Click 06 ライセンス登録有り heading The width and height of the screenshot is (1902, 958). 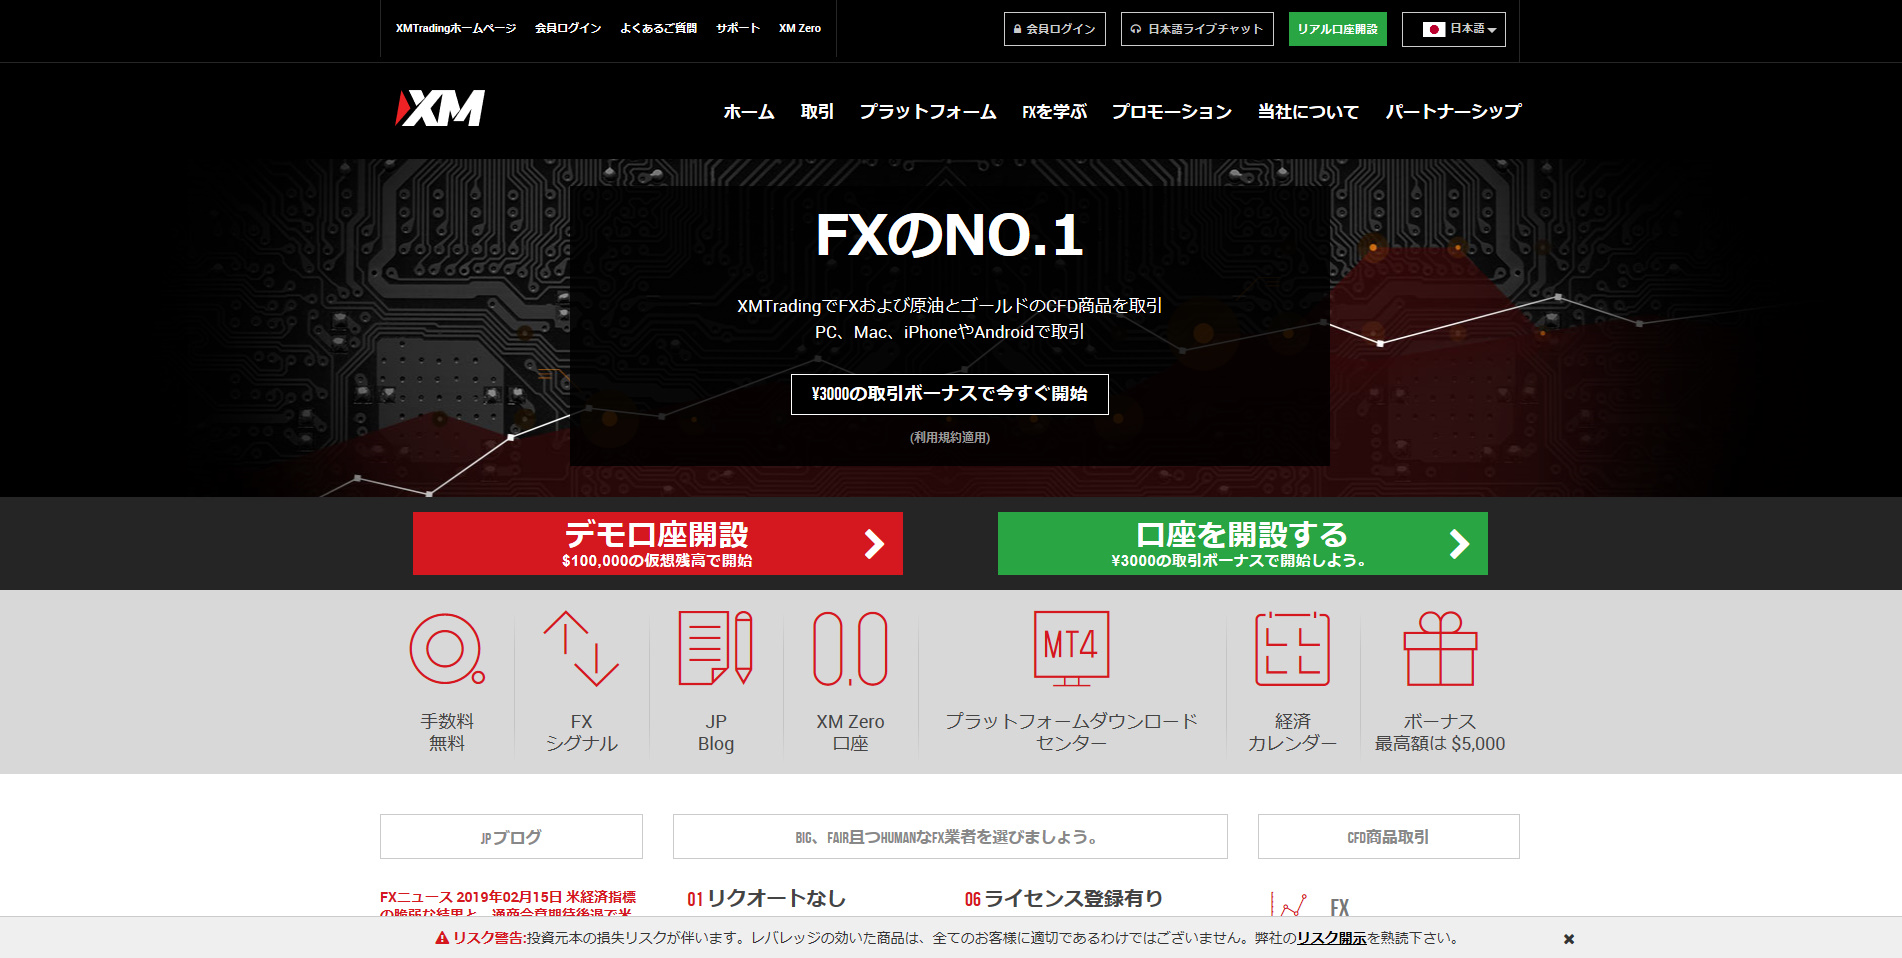click(1064, 899)
